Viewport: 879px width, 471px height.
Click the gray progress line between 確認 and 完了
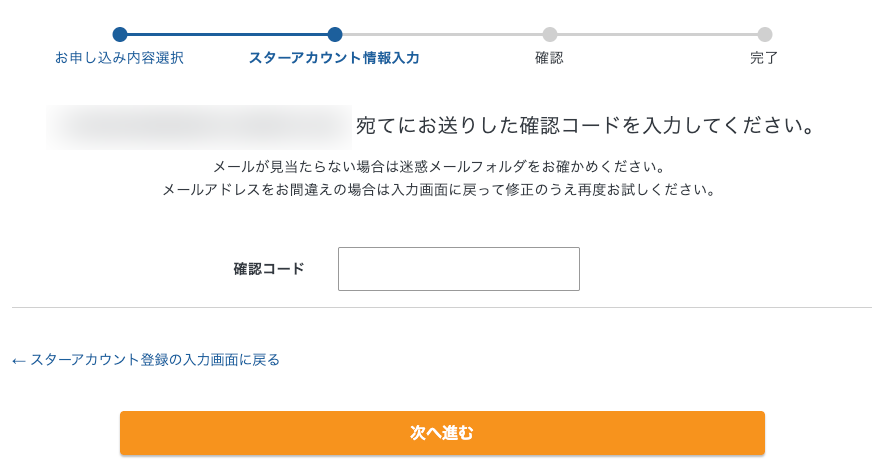pos(657,34)
